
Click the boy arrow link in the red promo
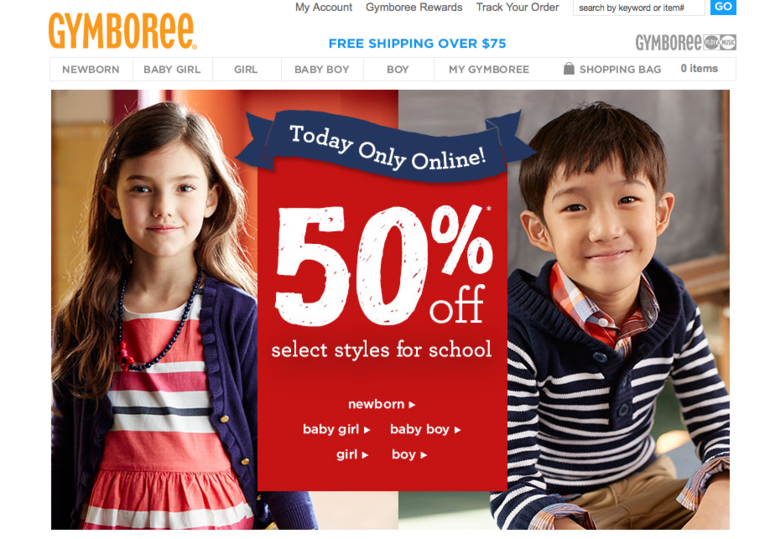tap(409, 455)
